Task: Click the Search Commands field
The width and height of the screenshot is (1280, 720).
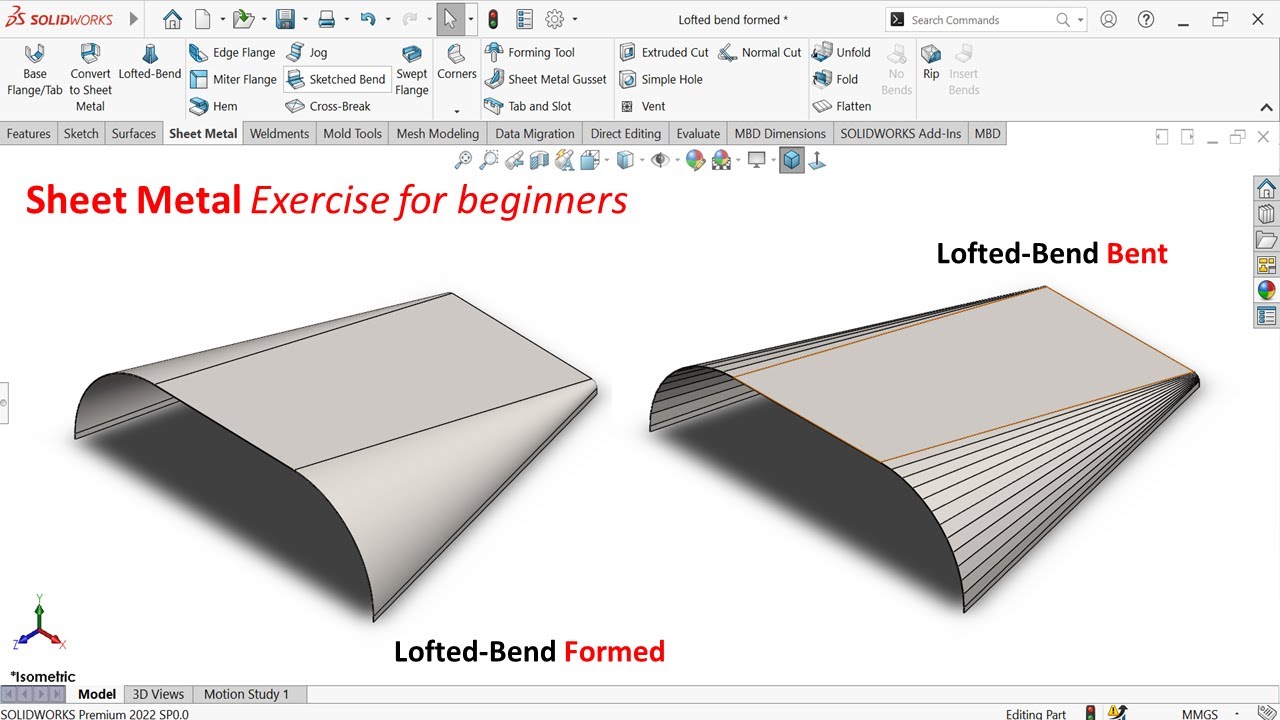Action: click(985, 19)
